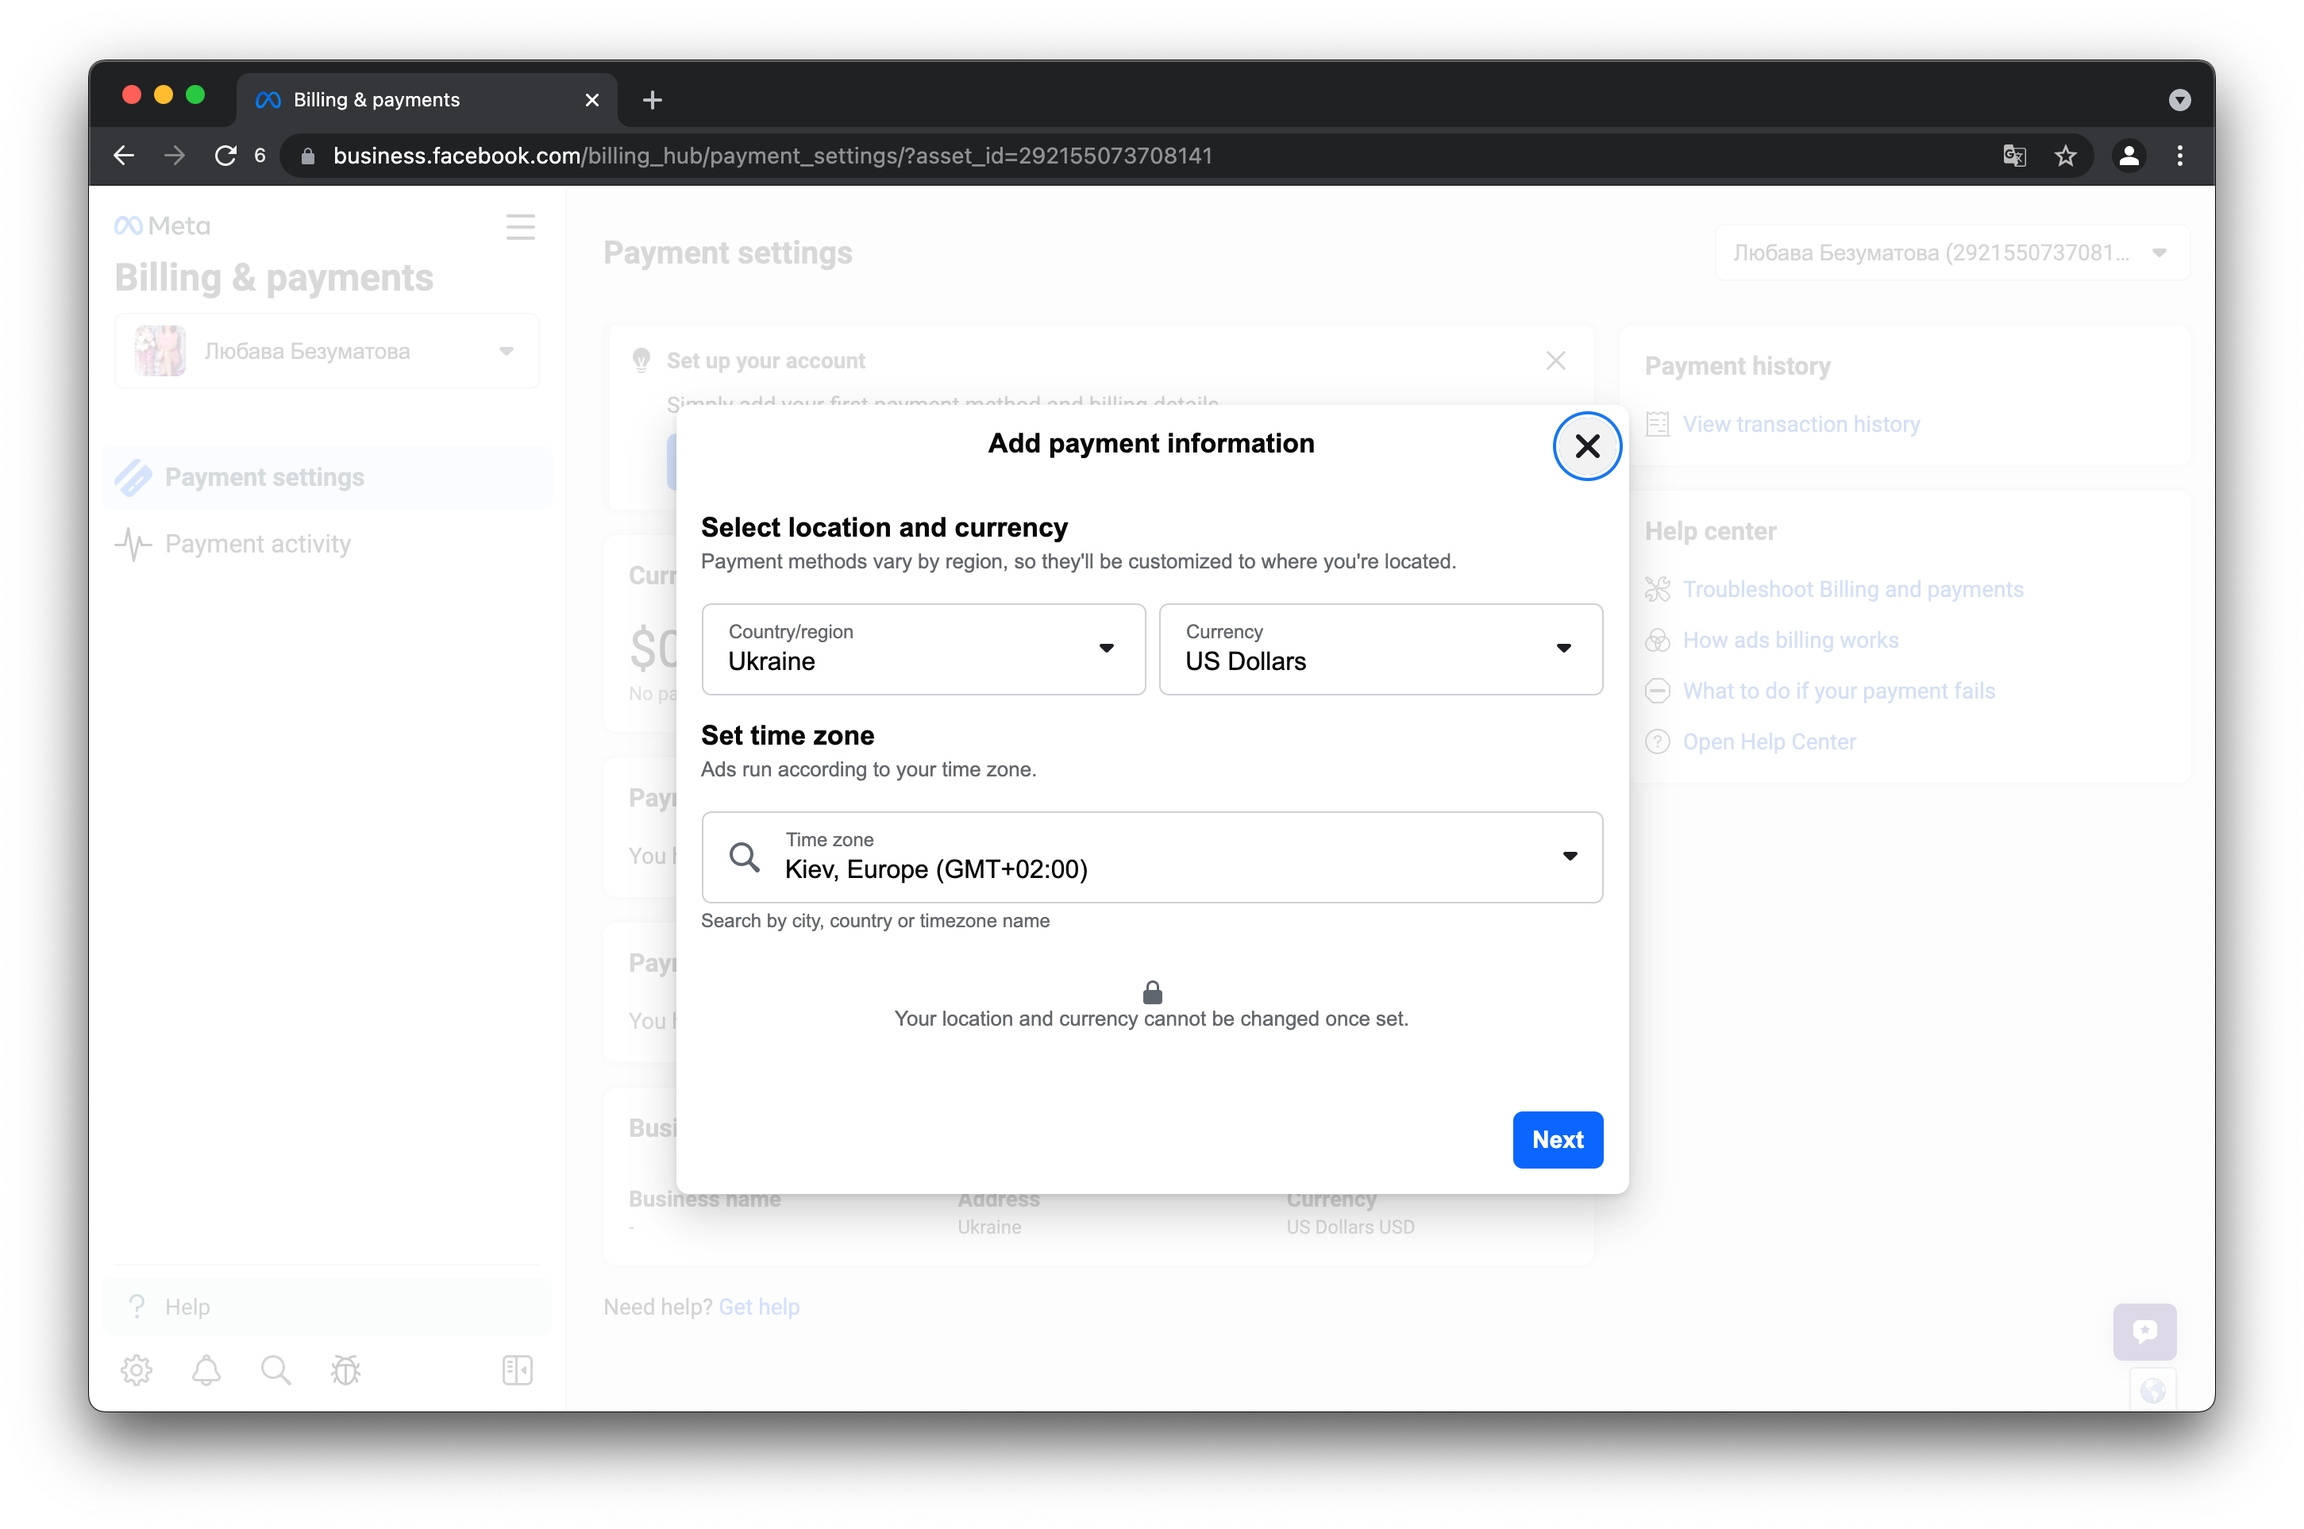This screenshot has height=1529, width=2304.
Task: Select Payment settings in sidebar
Action: (326, 477)
